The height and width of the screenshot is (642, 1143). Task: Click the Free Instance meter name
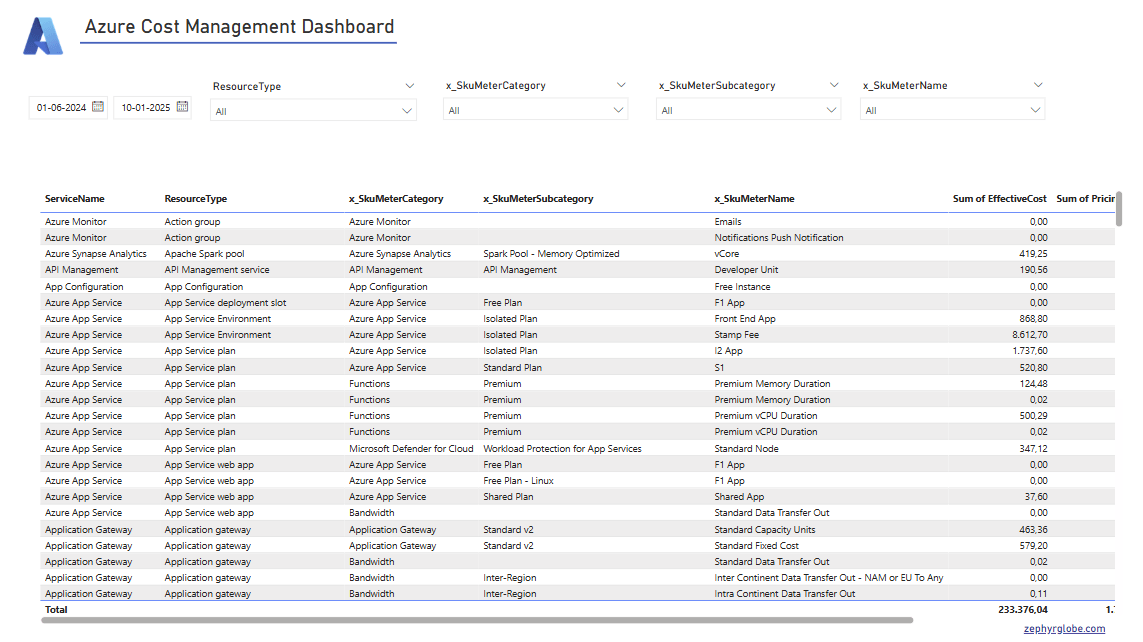pyautogui.click(x=742, y=286)
